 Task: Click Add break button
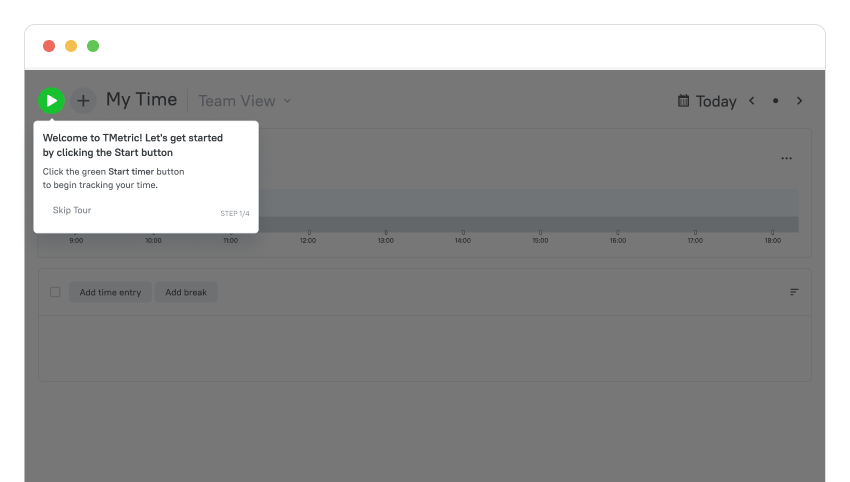coord(186,292)
